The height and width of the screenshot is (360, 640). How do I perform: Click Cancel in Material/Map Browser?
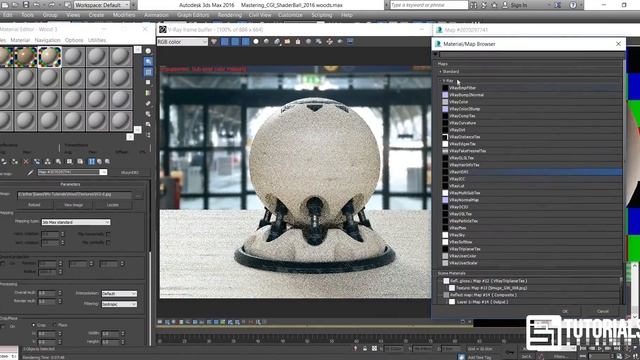603,311
